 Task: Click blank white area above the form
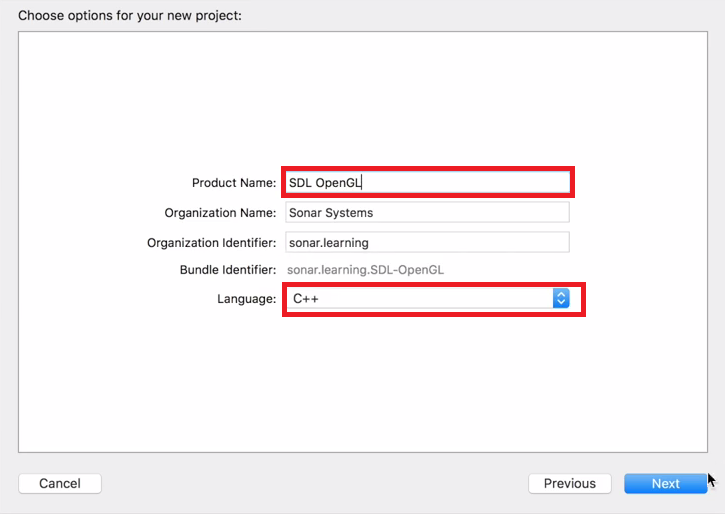363,97
